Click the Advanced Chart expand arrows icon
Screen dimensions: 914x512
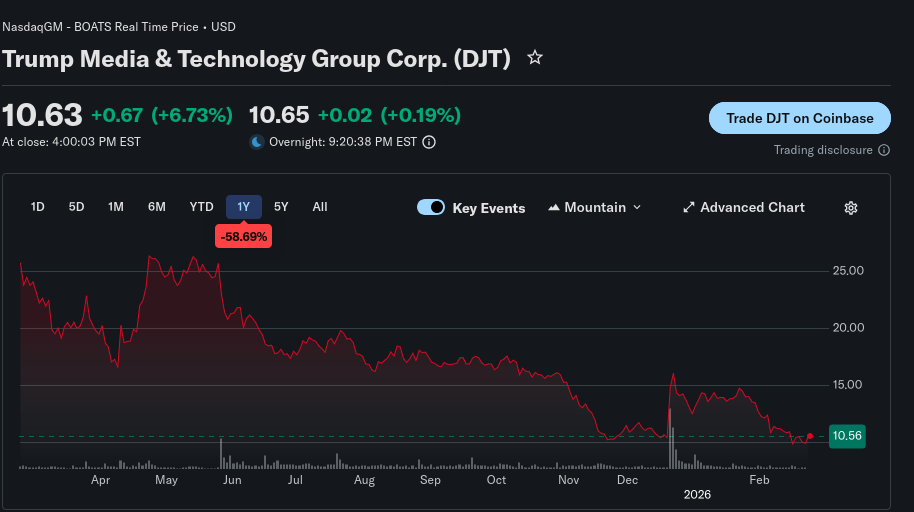click(688, 208)
